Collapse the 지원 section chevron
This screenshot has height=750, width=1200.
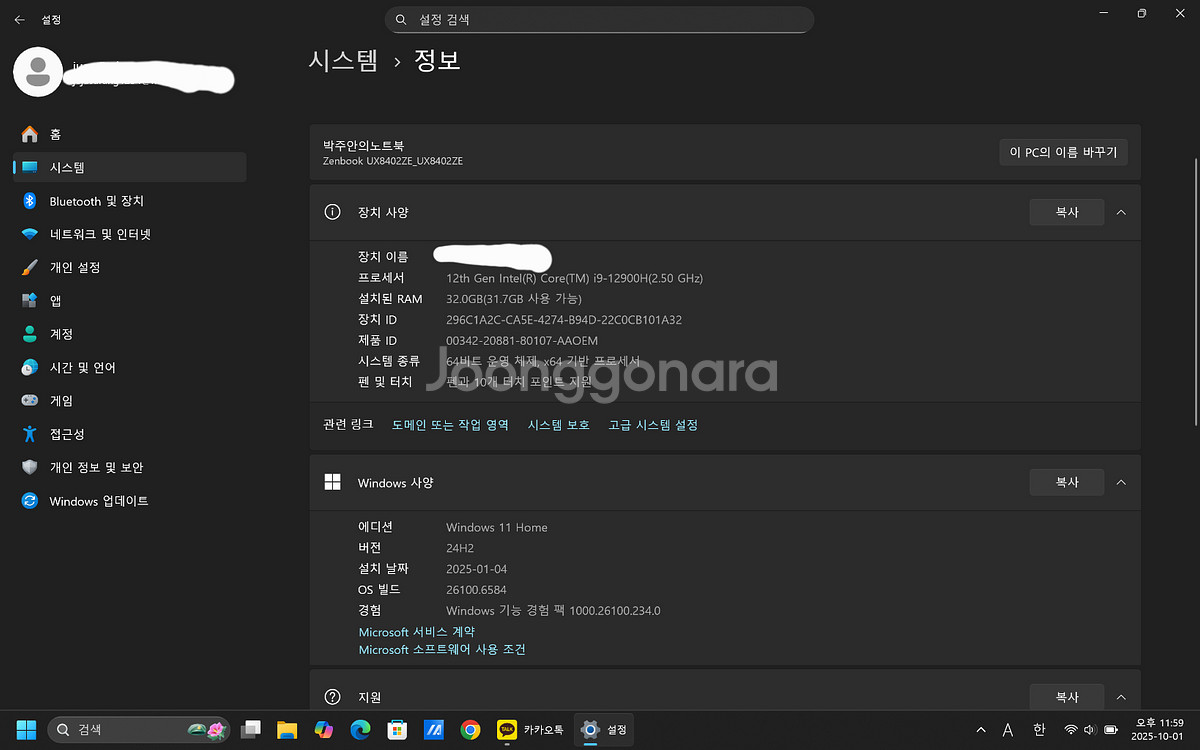pyautogui.click(x=1121, y=697)
